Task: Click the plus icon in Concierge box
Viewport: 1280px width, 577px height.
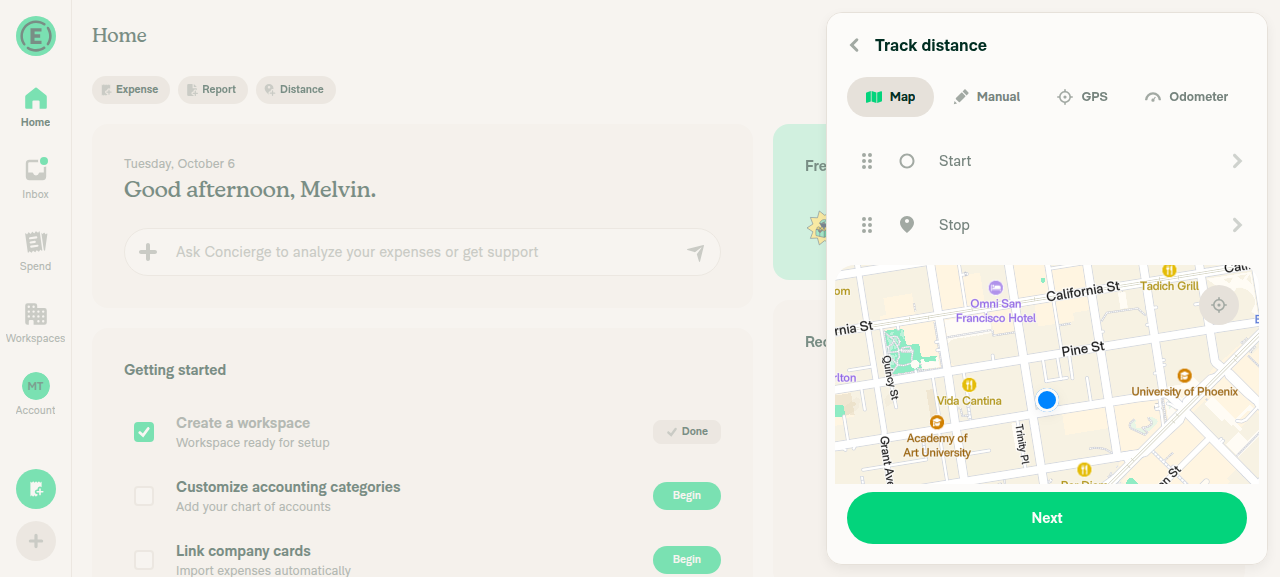Action: [x=148, y=252]
